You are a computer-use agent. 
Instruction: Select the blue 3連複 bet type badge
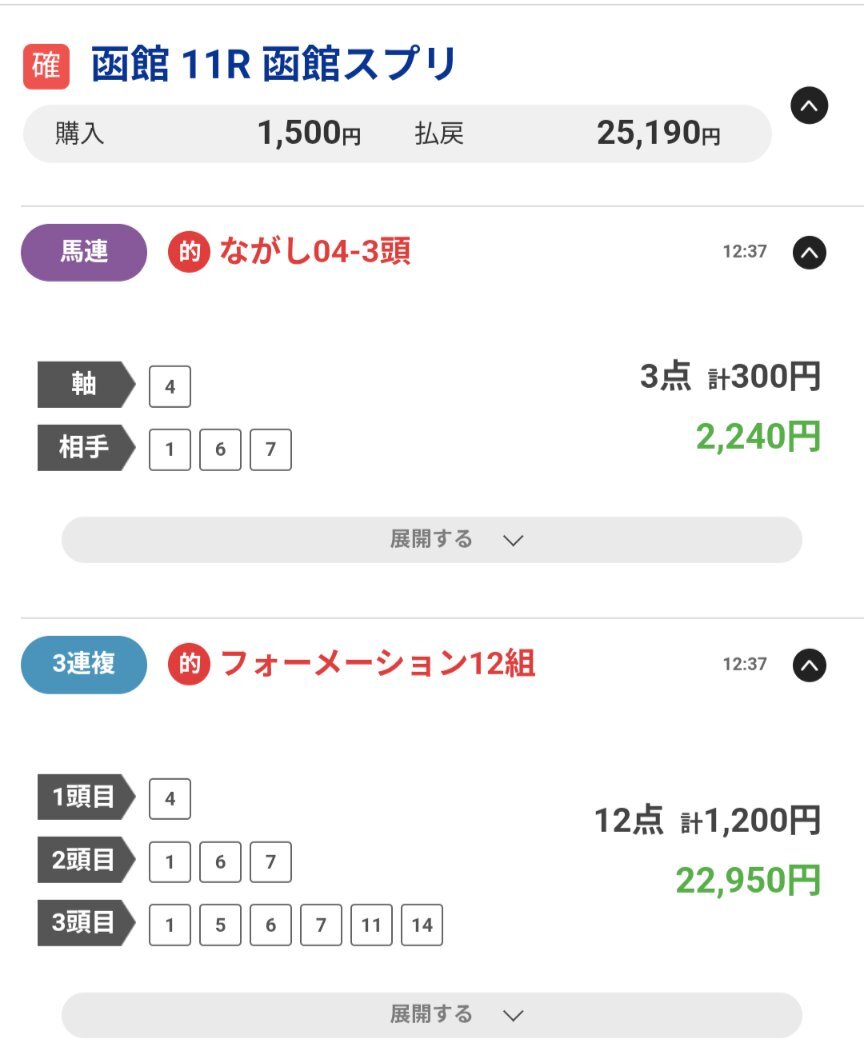[84, 664]
